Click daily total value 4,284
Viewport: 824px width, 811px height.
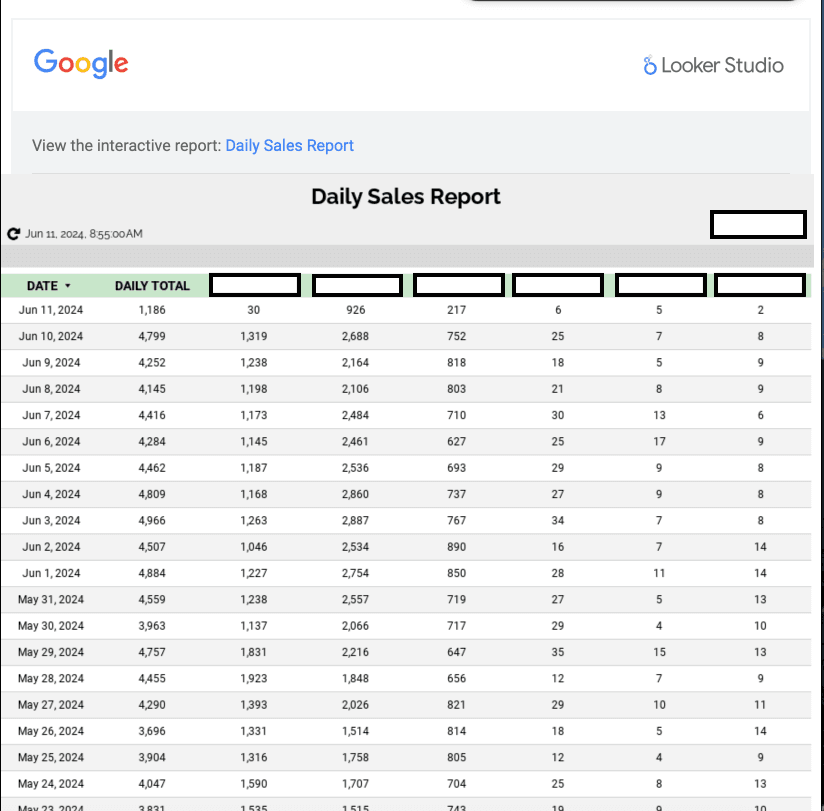(152, 442)
